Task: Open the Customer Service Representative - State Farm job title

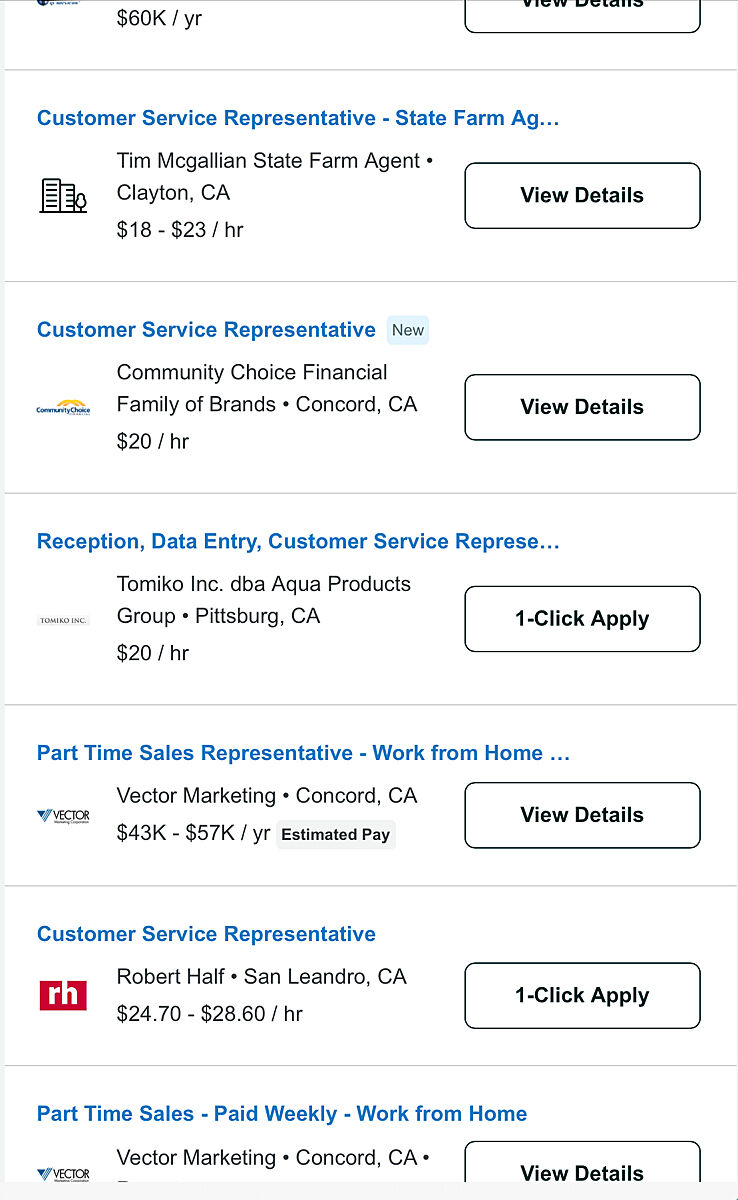Action: pos(298,118)
